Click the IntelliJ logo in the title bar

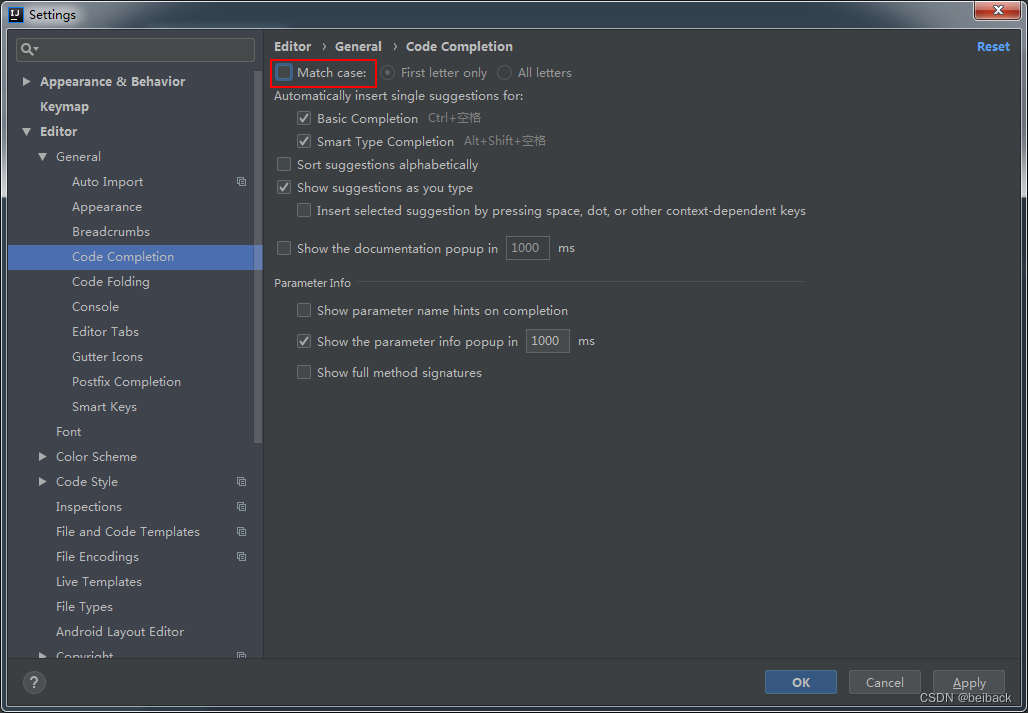[x=16, y=14]
